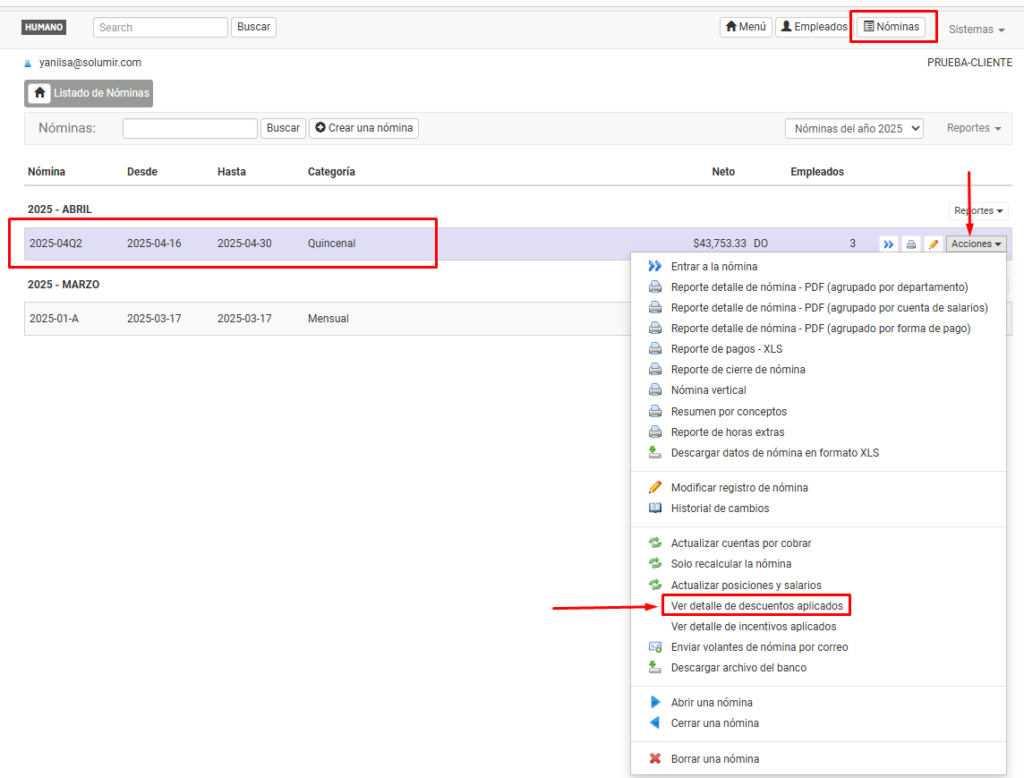Open the Empleados section button
1024x778 pixels.
coord(813,27)
